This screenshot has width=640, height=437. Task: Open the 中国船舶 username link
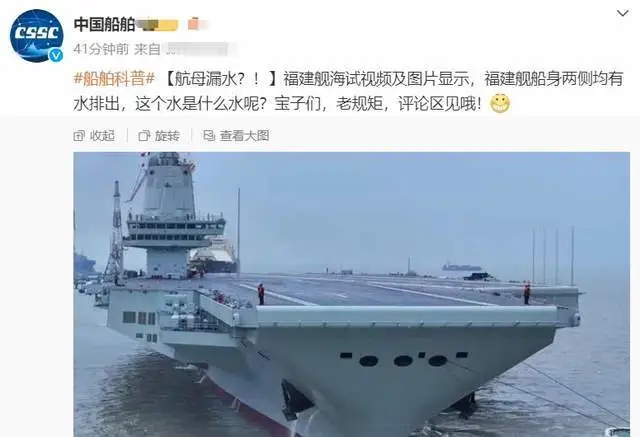(x=104, y=24)
